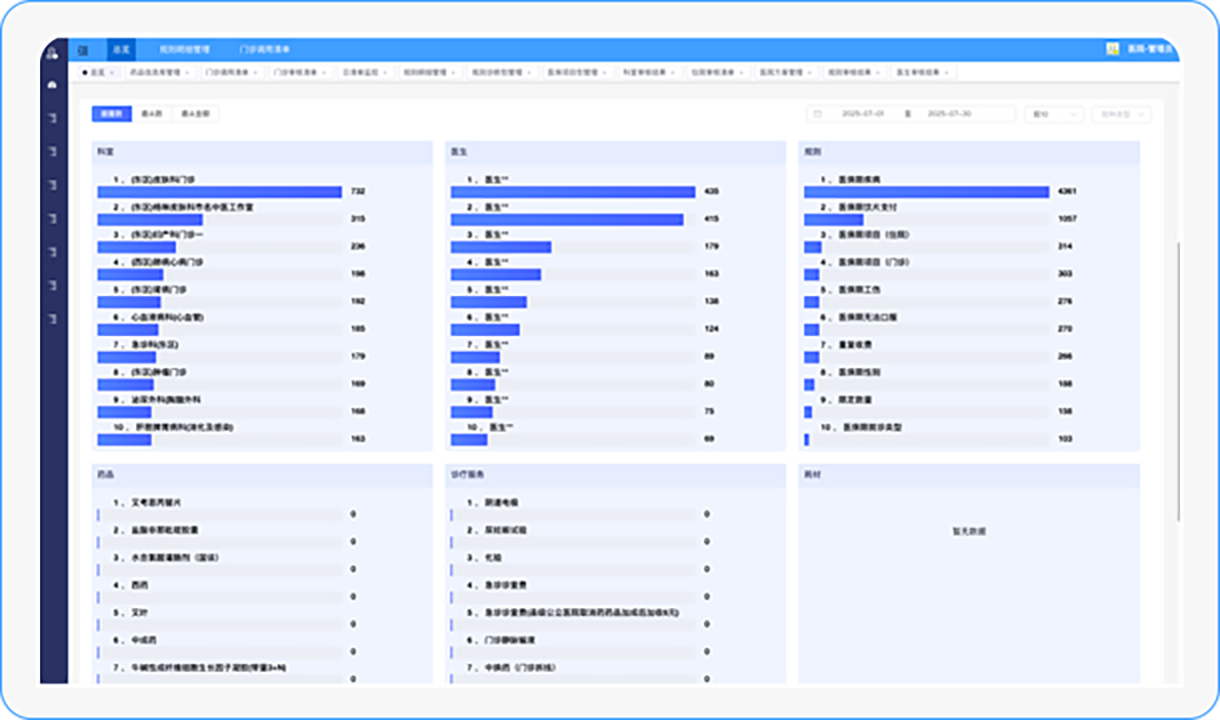Click the vertical scrollbar on the right edge
The image size is (1220, 720).
pyautogui.click(x=1178, y=380)
